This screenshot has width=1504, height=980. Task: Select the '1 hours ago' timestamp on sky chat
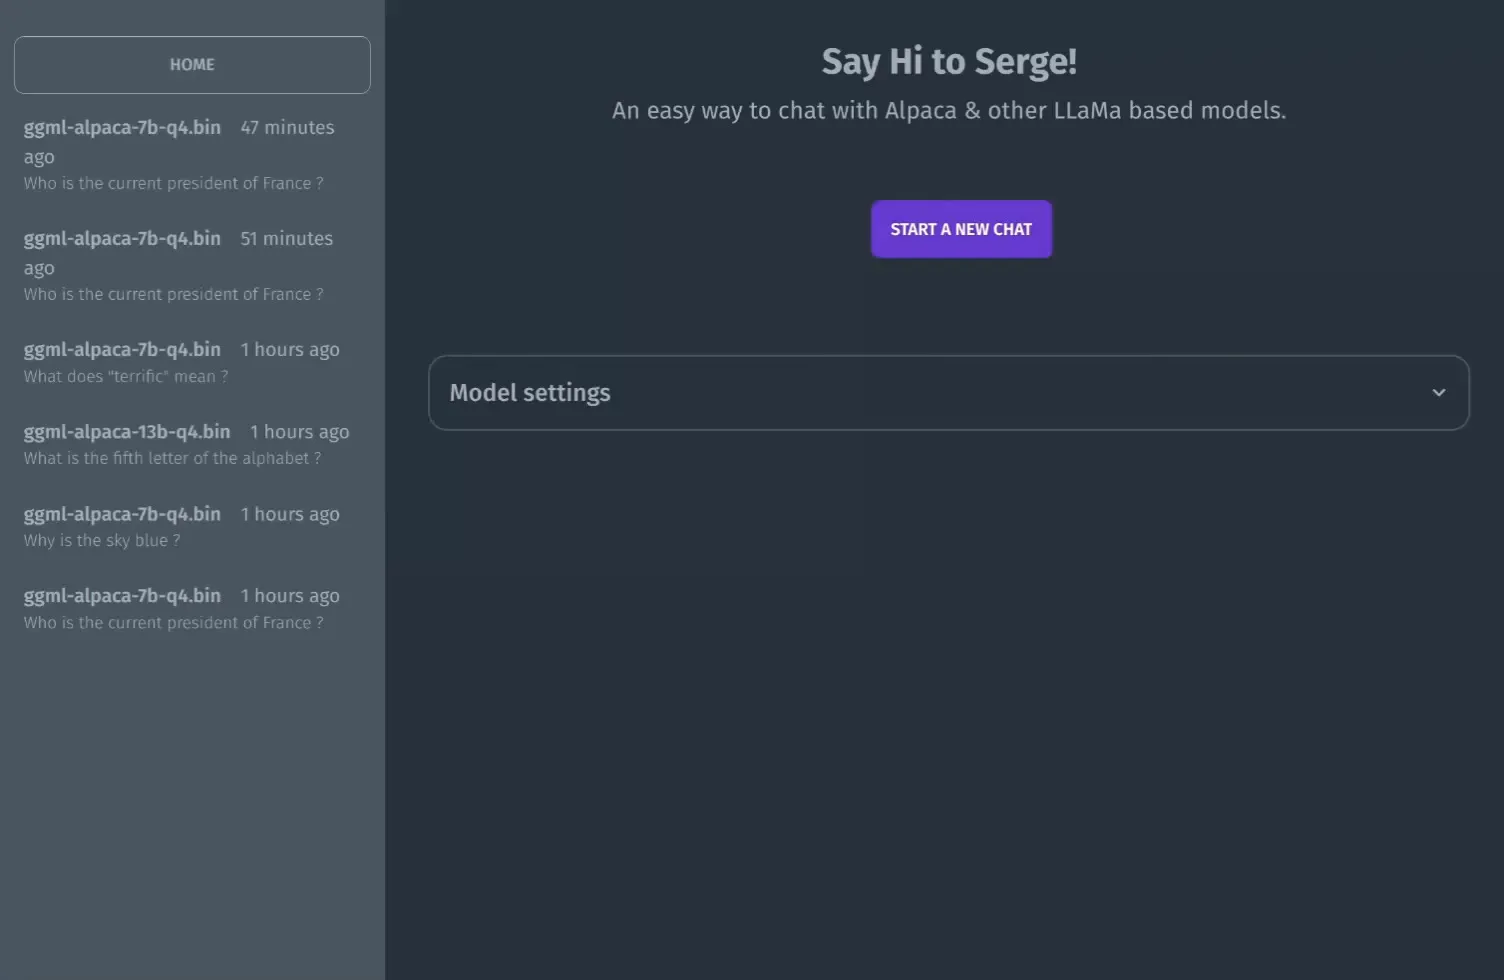pos(290,513)
